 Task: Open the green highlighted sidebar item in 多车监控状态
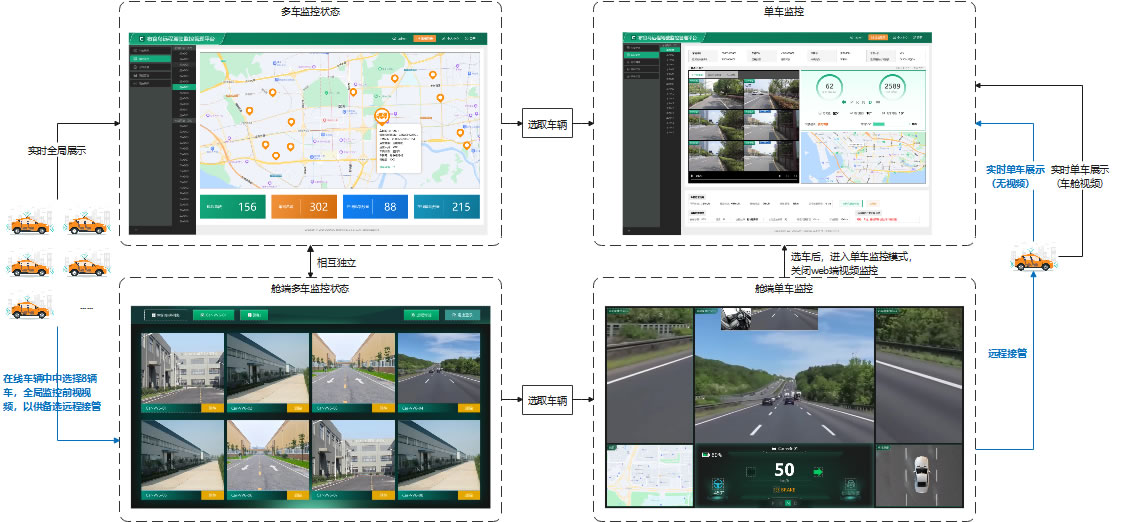coord(151,58)
